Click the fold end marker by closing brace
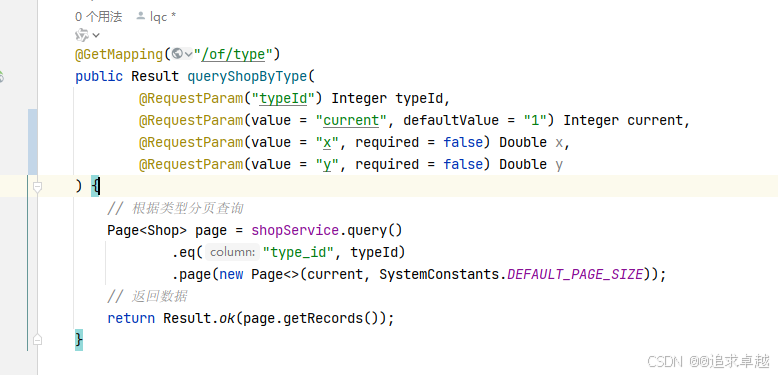This screenshot has width=778, height=375. pyautogui.click(x=37, y=340)
